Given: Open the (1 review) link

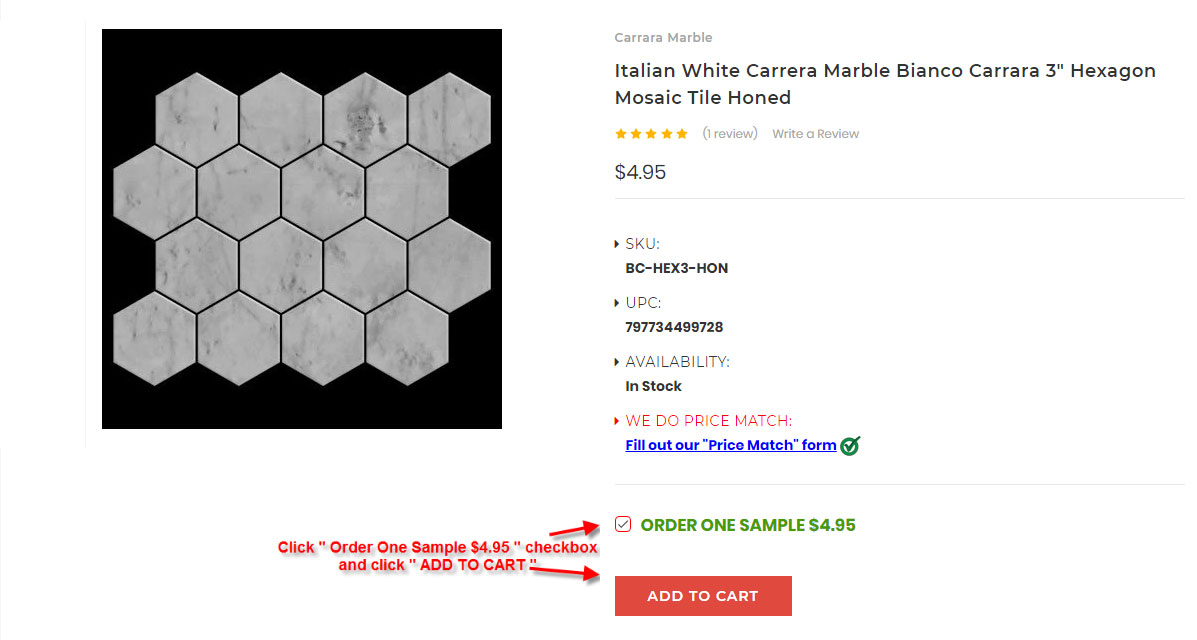Looking at the screenshot, I should [x=729, y=134].
